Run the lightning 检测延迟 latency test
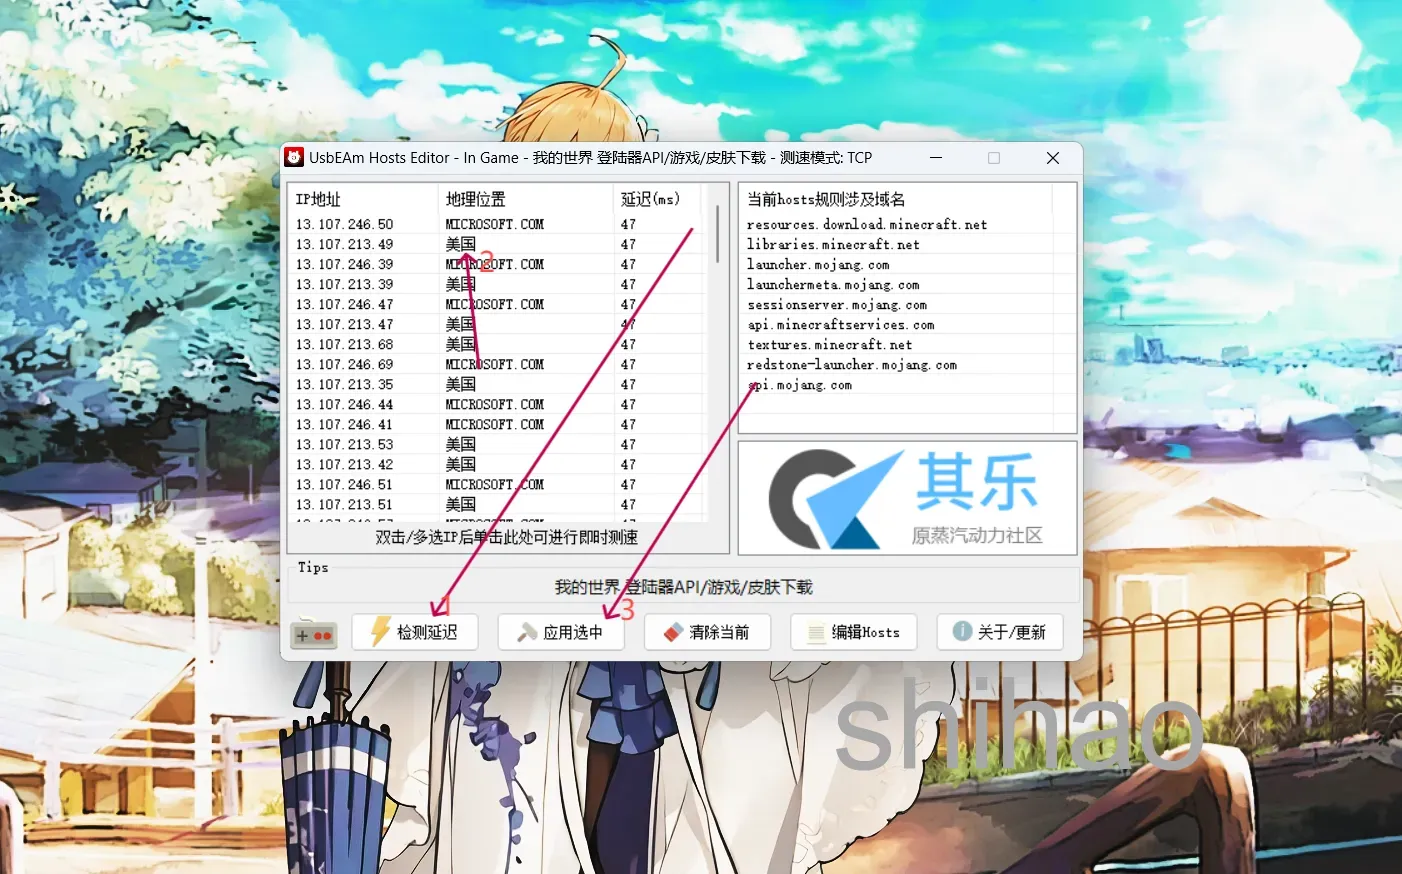Image resolution: width=1402 pixels, height=874 pixels. tap(415, 632)
